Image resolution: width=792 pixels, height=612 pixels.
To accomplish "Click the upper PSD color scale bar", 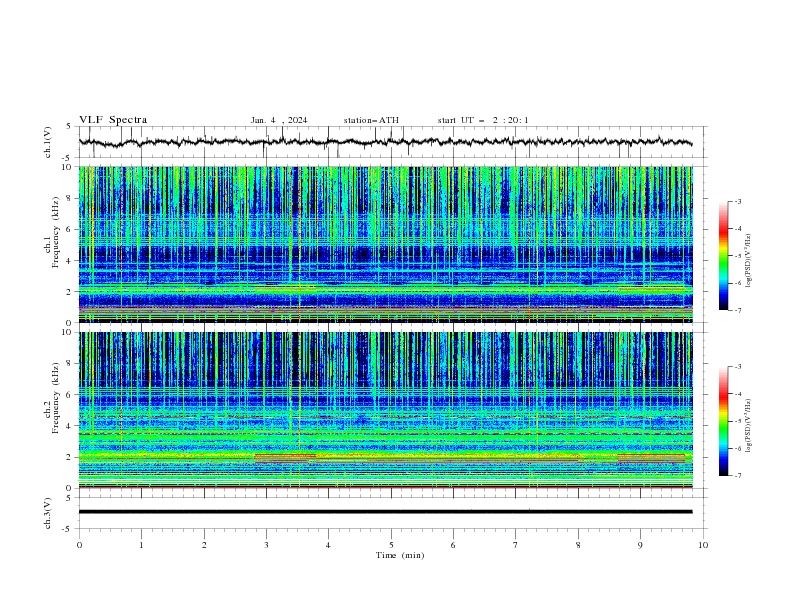I will coord(723,255).
